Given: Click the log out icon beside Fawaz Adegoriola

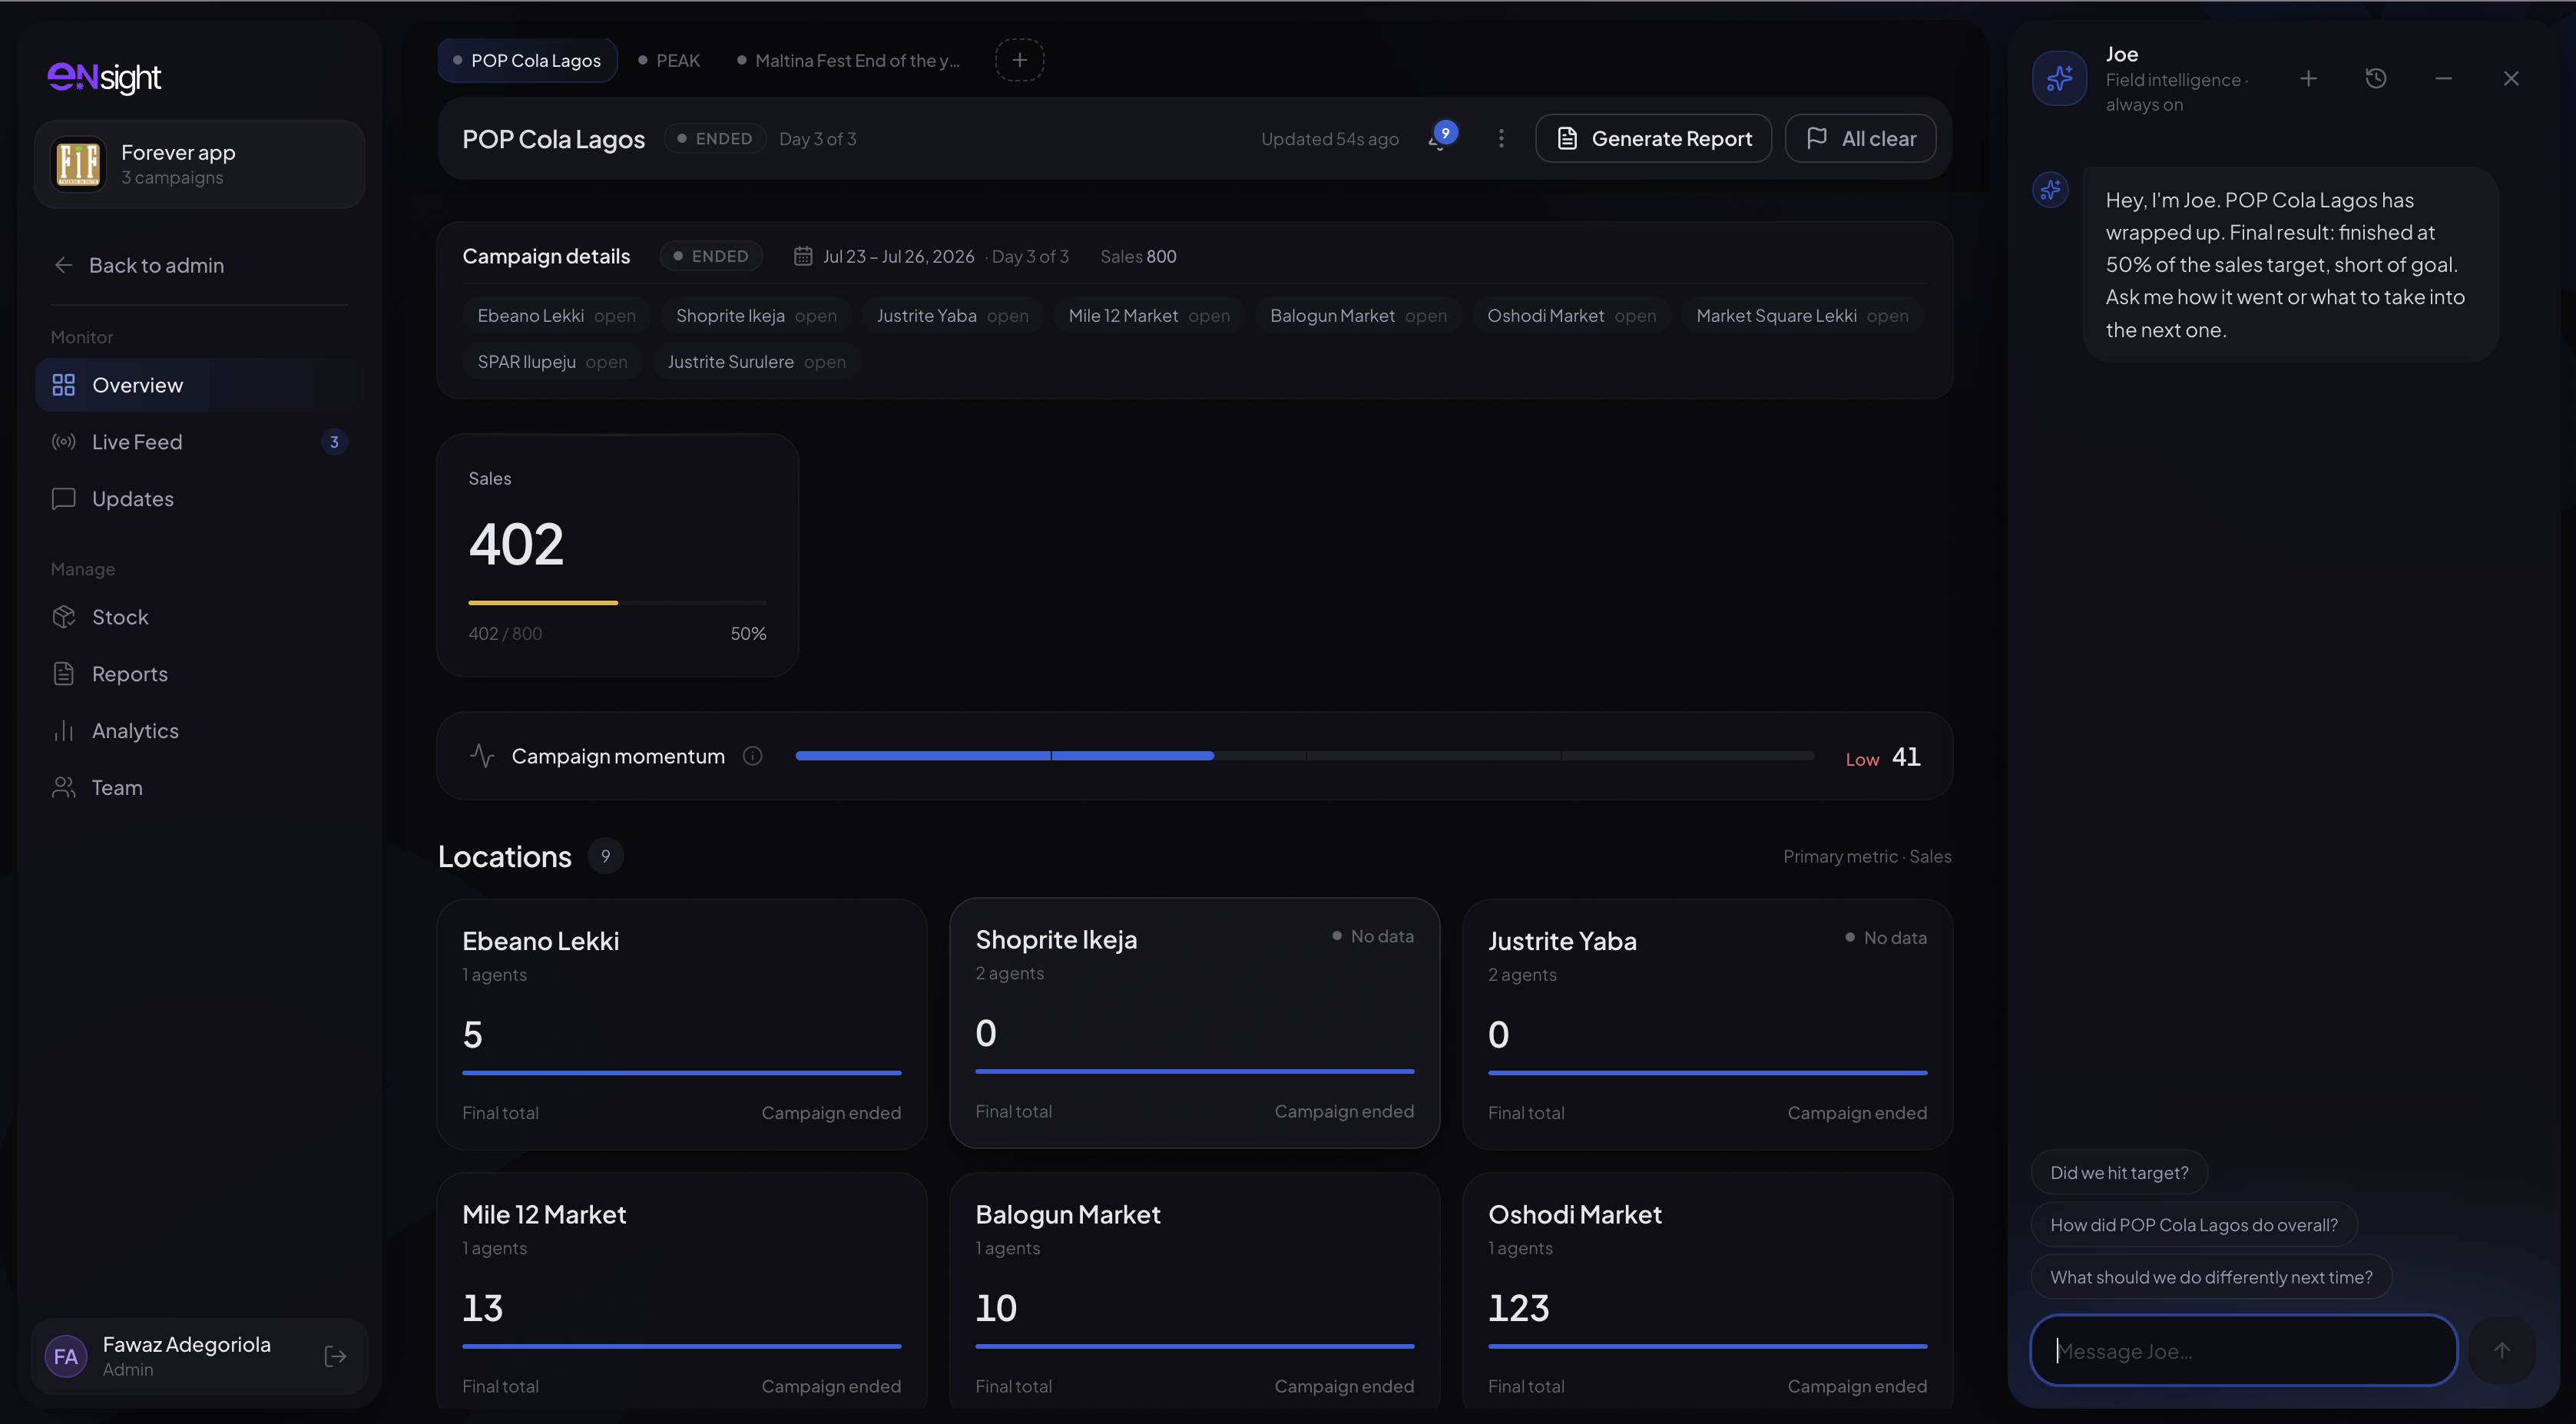Looking at the screenshot, I should (x=335, y=1356).
